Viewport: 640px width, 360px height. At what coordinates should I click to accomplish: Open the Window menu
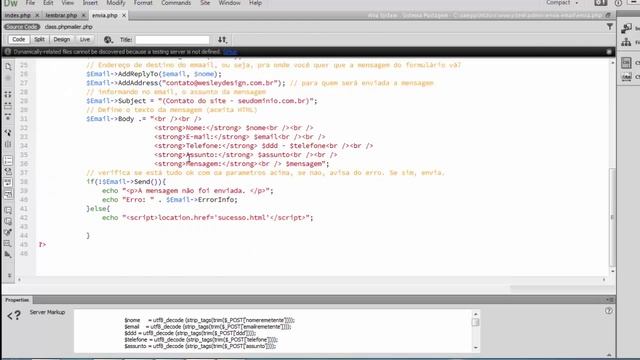229,3
